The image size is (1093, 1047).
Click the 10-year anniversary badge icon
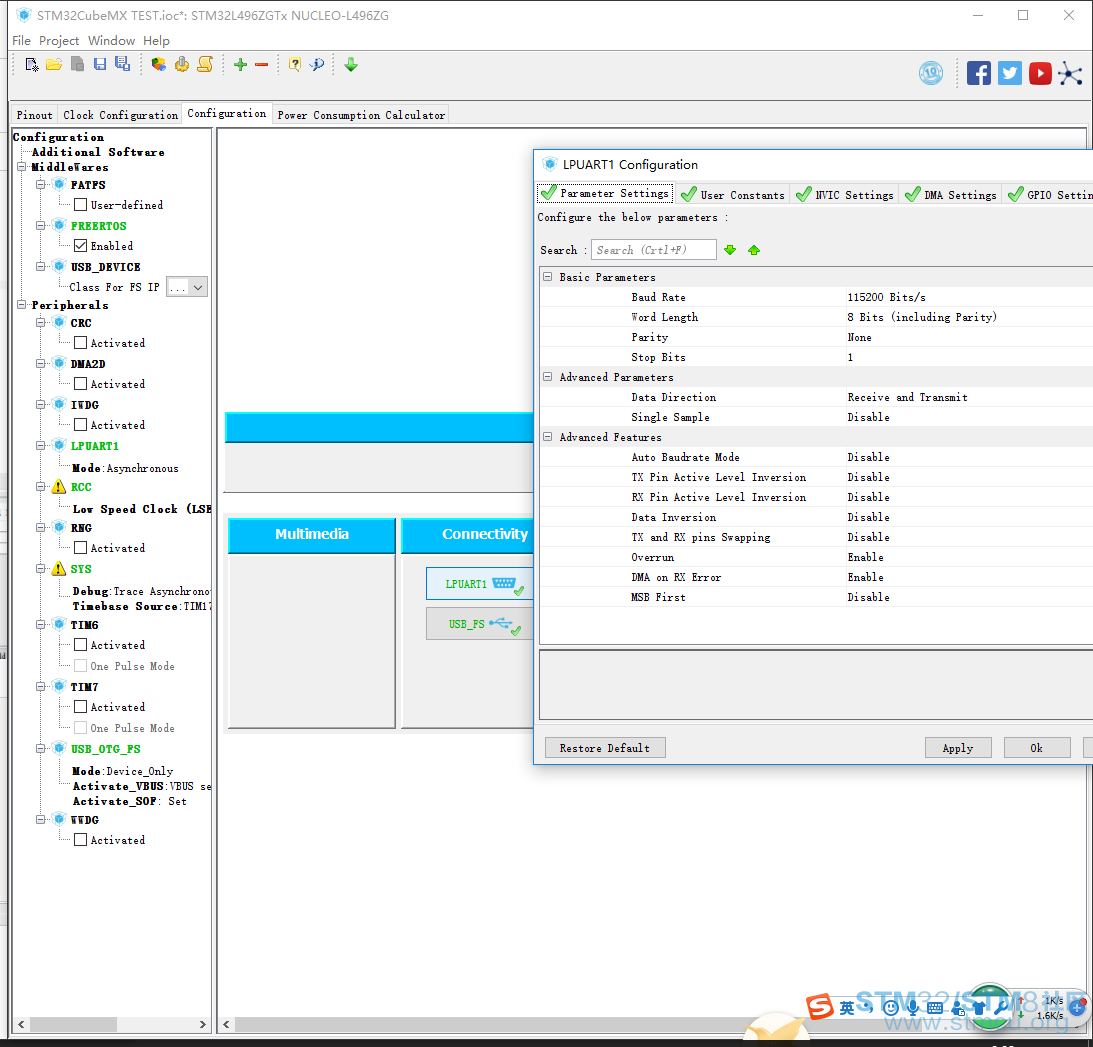[x=931, y=73]
